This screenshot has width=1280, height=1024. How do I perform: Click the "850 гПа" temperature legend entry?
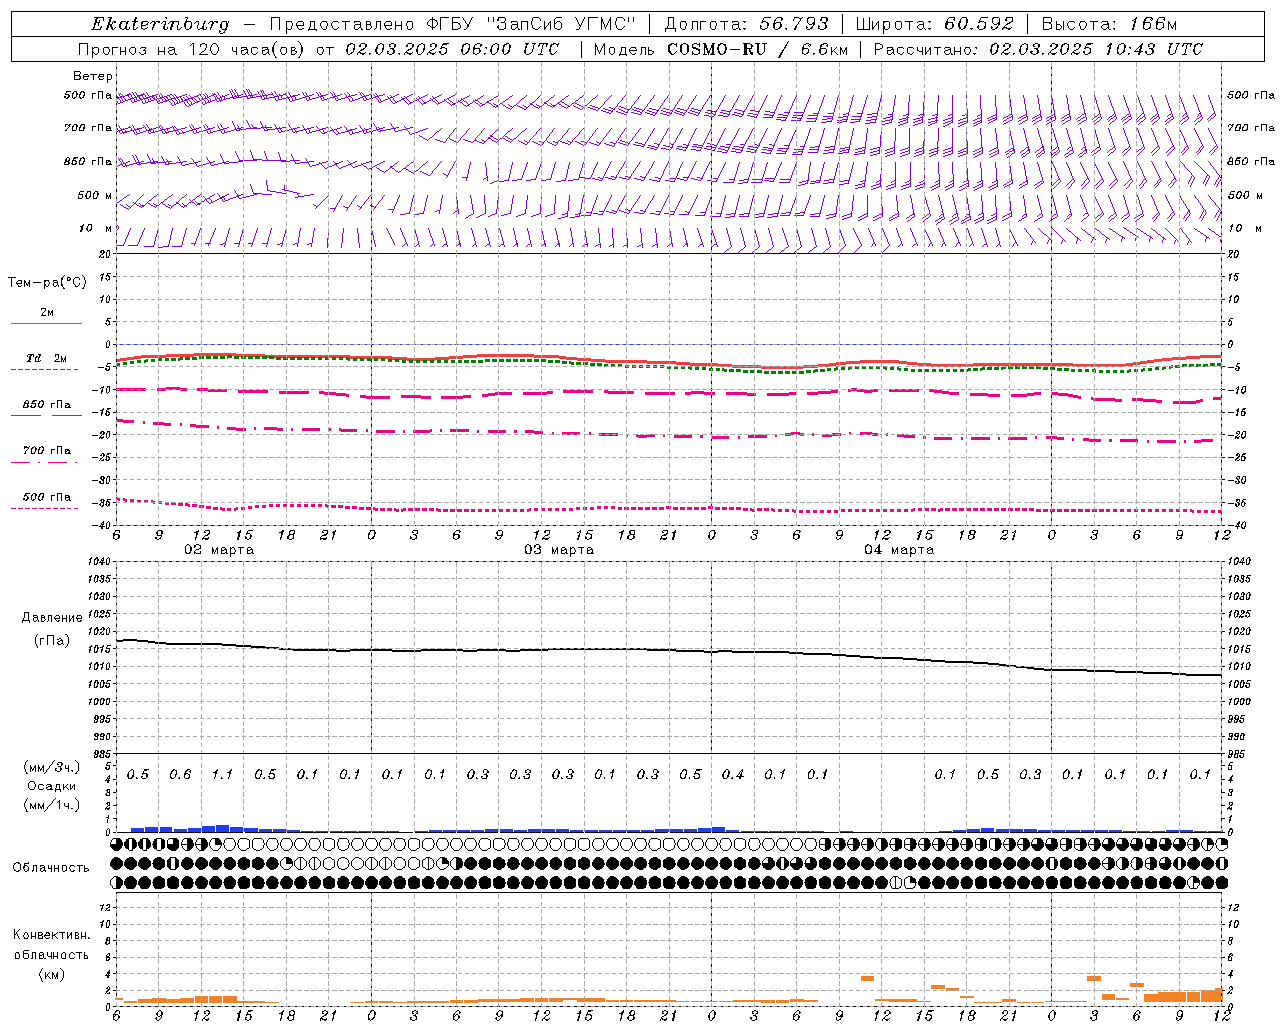47,405
